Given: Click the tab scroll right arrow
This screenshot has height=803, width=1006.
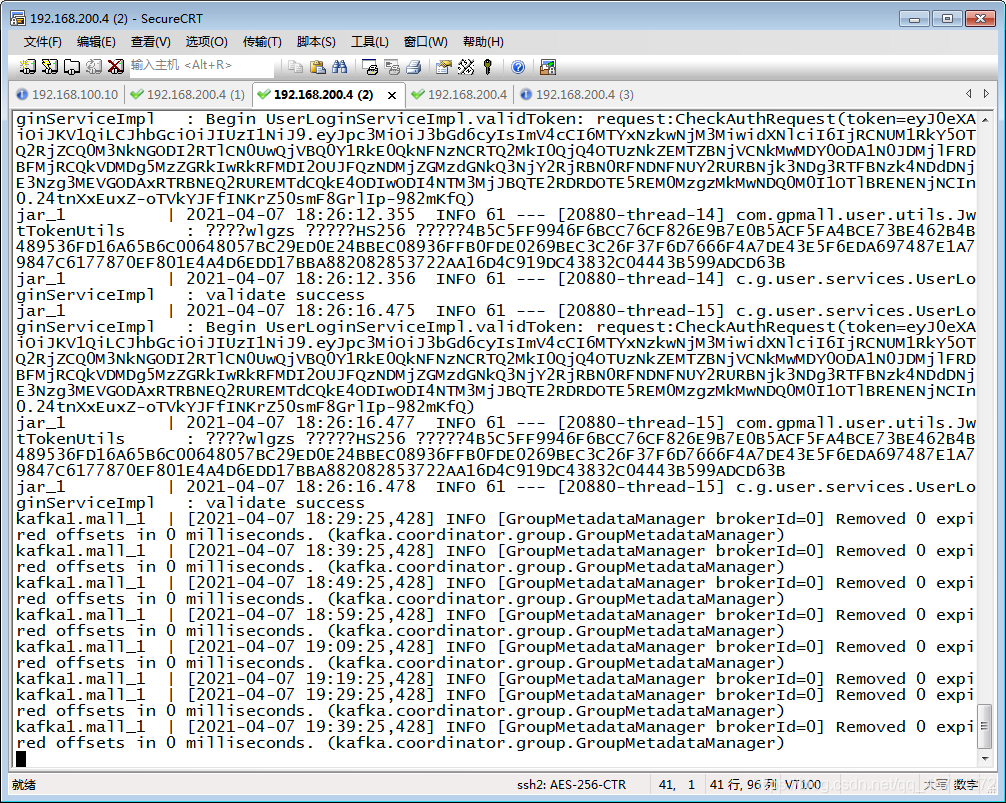Looking at the screenshot, I should (x=986, y=94).
